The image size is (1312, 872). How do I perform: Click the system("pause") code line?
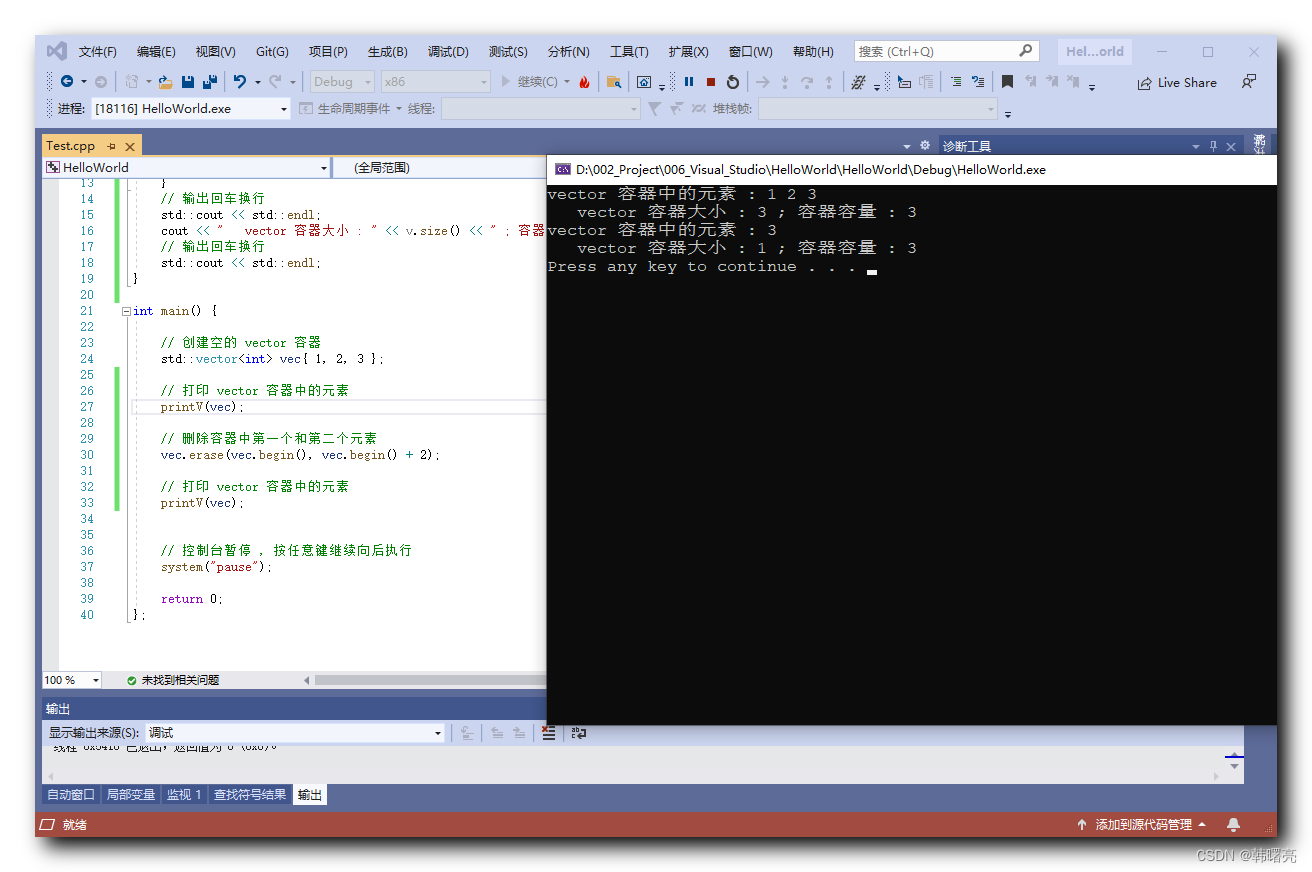click(x=216, y=567)
